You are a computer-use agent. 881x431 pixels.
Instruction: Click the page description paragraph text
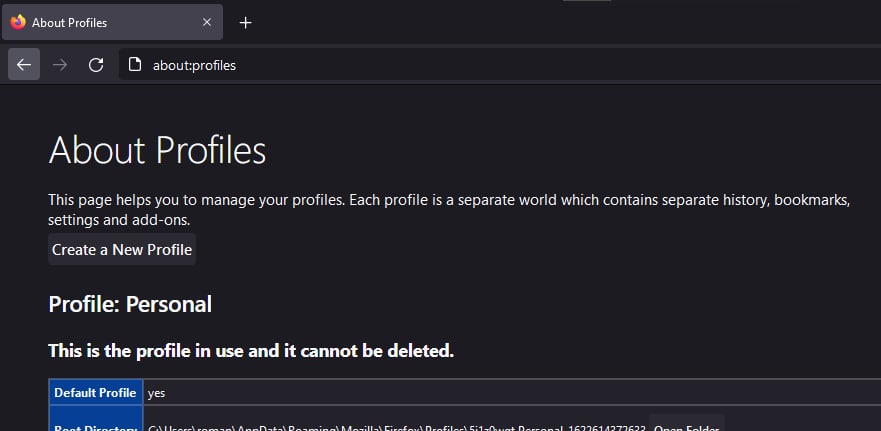pyautogui.click(x=449, y=210)
